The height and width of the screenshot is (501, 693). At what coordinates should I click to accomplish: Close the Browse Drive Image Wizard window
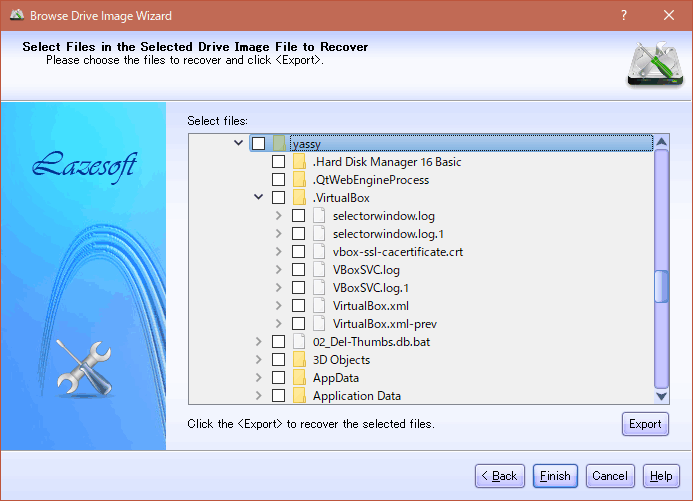click(x=669, y=15)
